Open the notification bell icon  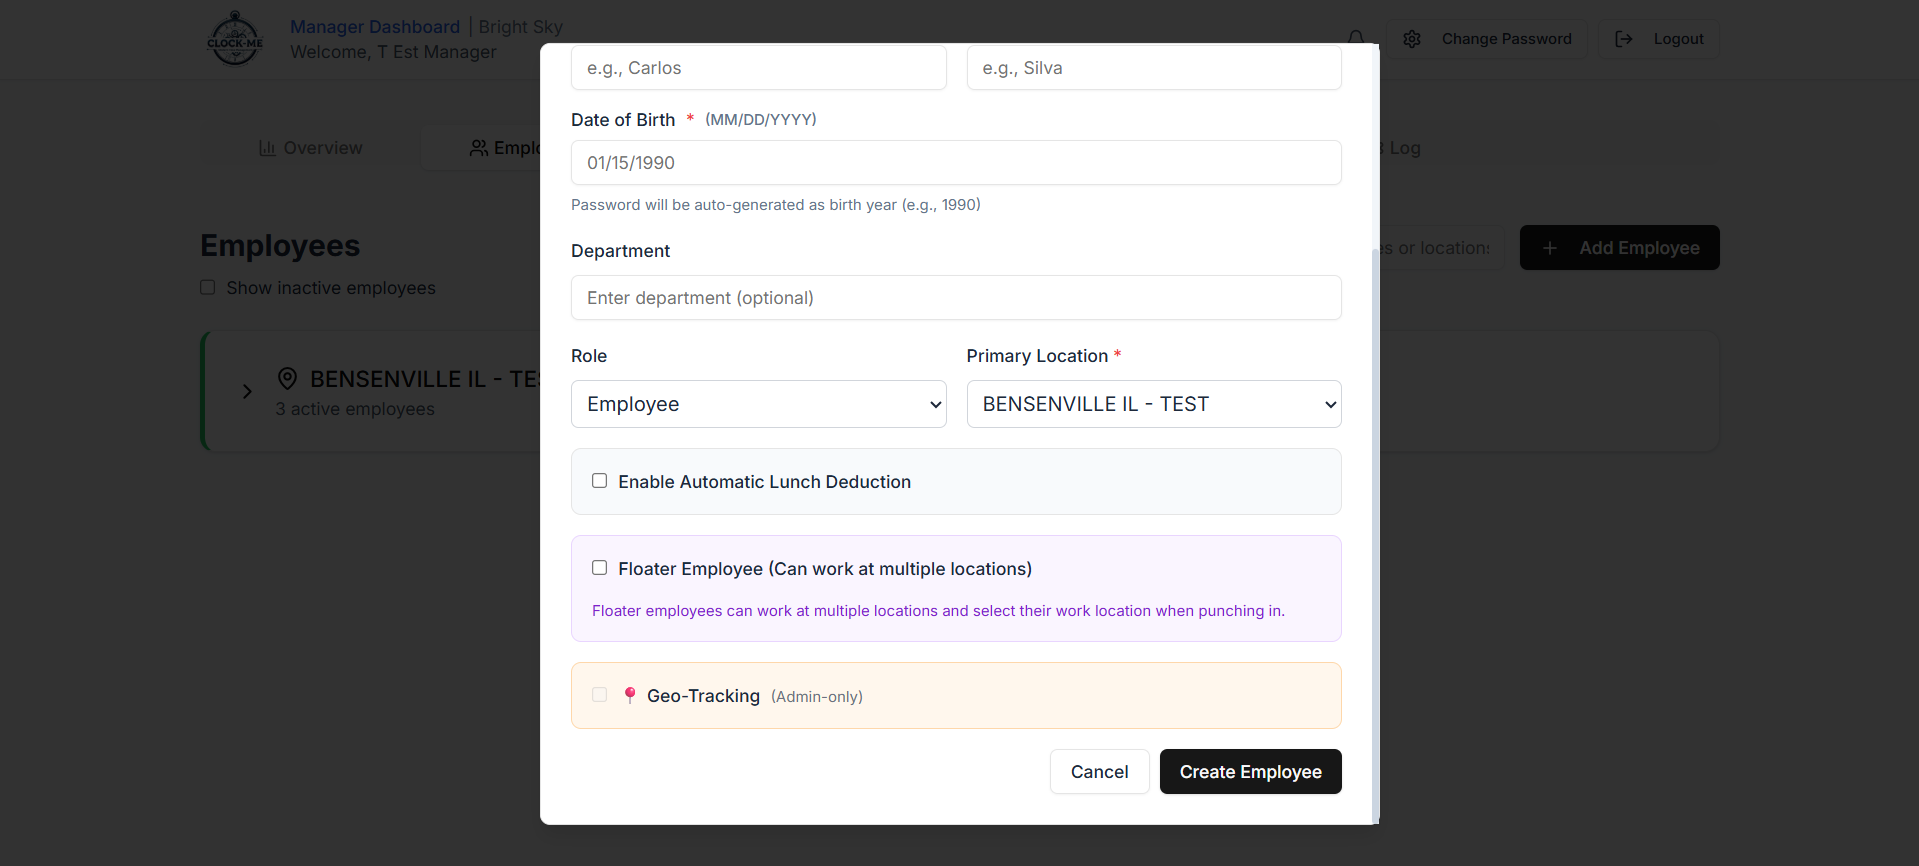(1355, 37)
